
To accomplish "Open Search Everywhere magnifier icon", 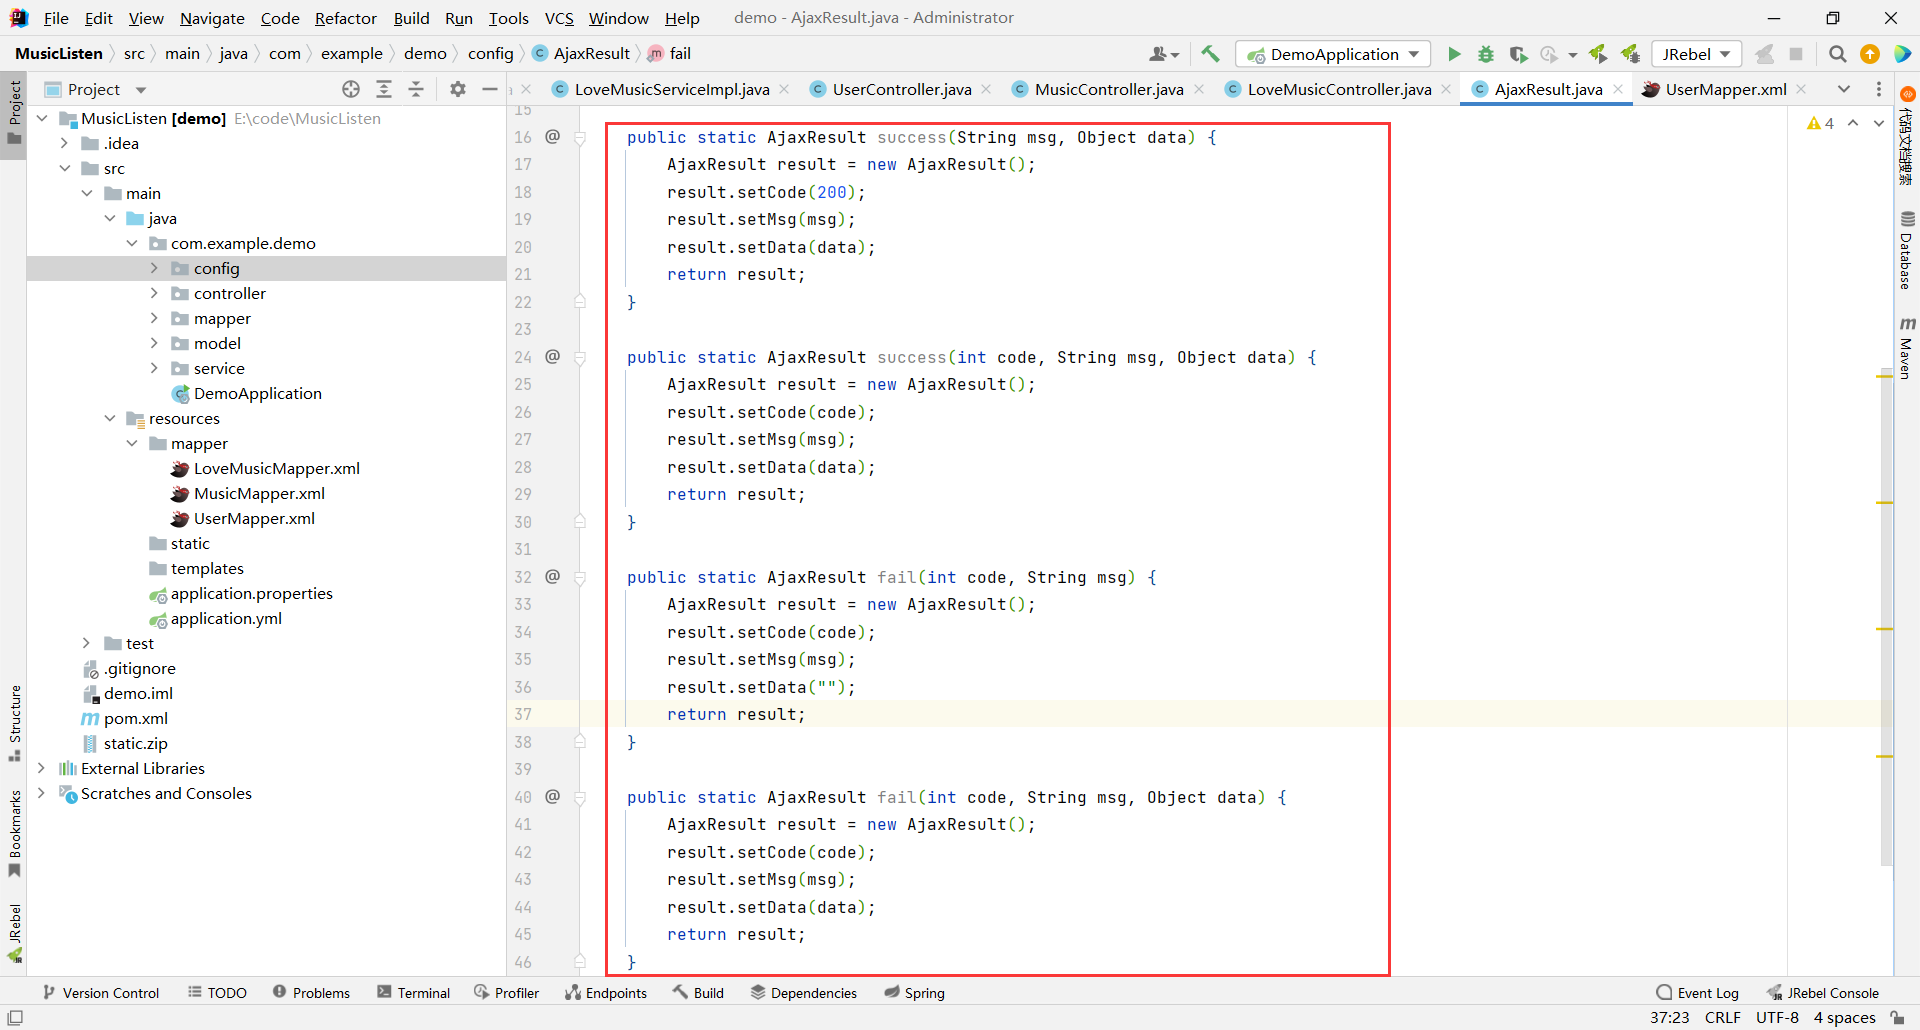I will tap(1837, 54).
